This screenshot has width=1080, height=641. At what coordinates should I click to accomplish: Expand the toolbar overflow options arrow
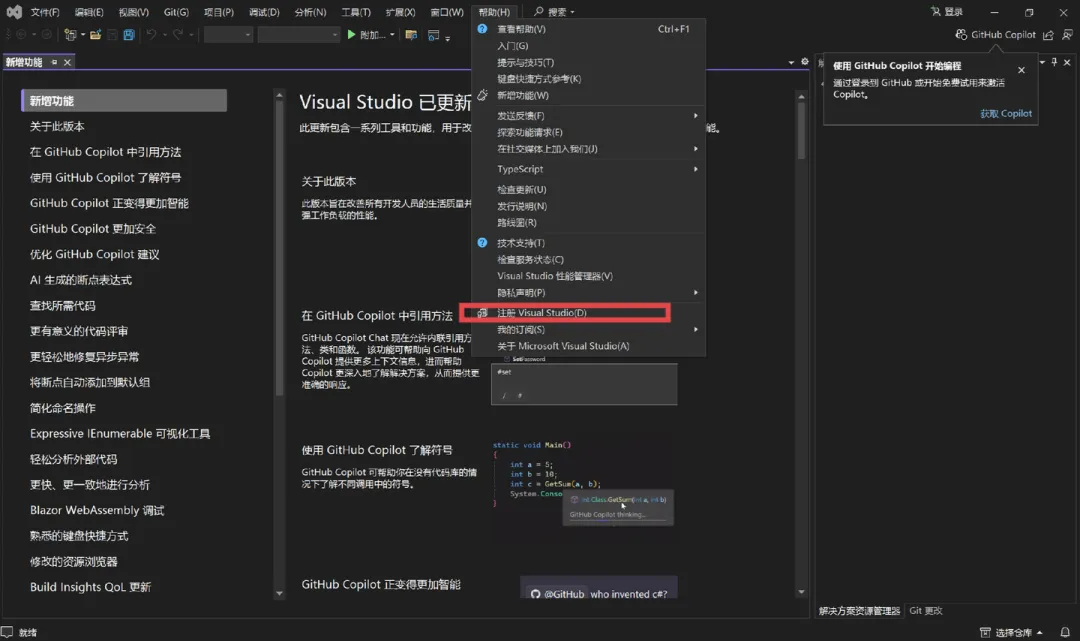[448, 37]
